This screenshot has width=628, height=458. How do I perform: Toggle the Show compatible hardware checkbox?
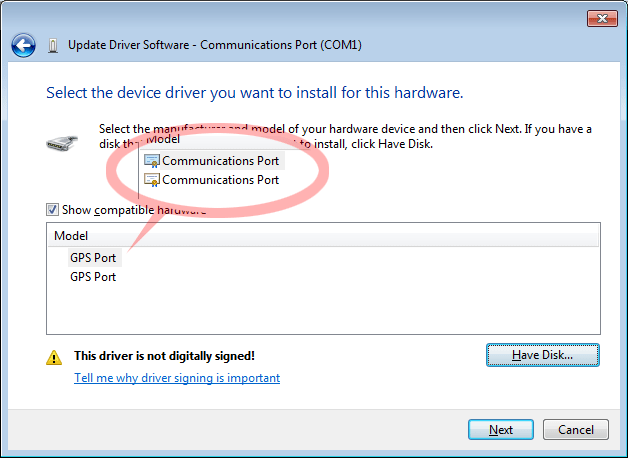[52, 210]
